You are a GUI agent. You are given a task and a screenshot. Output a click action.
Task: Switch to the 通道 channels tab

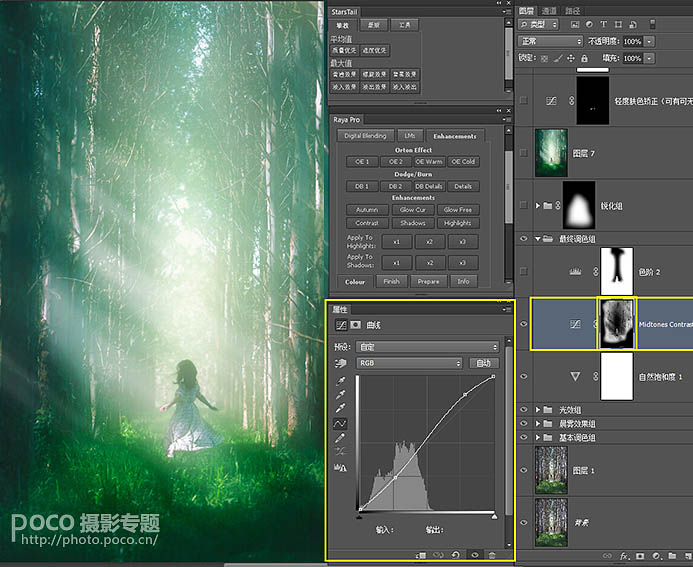coord(549,11)
